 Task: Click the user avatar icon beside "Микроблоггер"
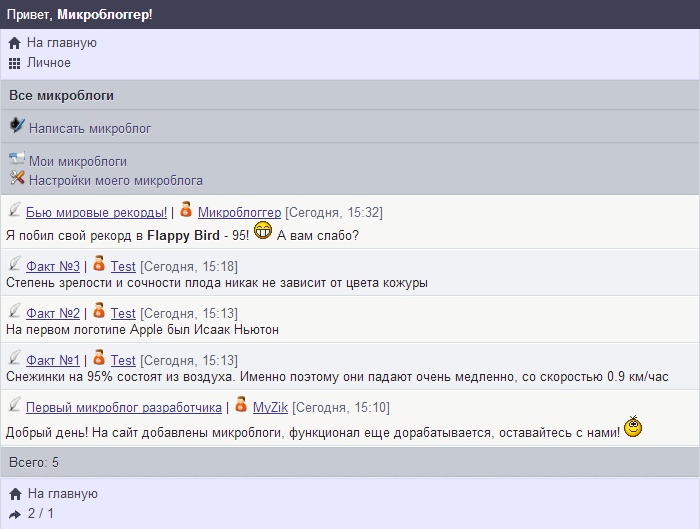(186, 209)
